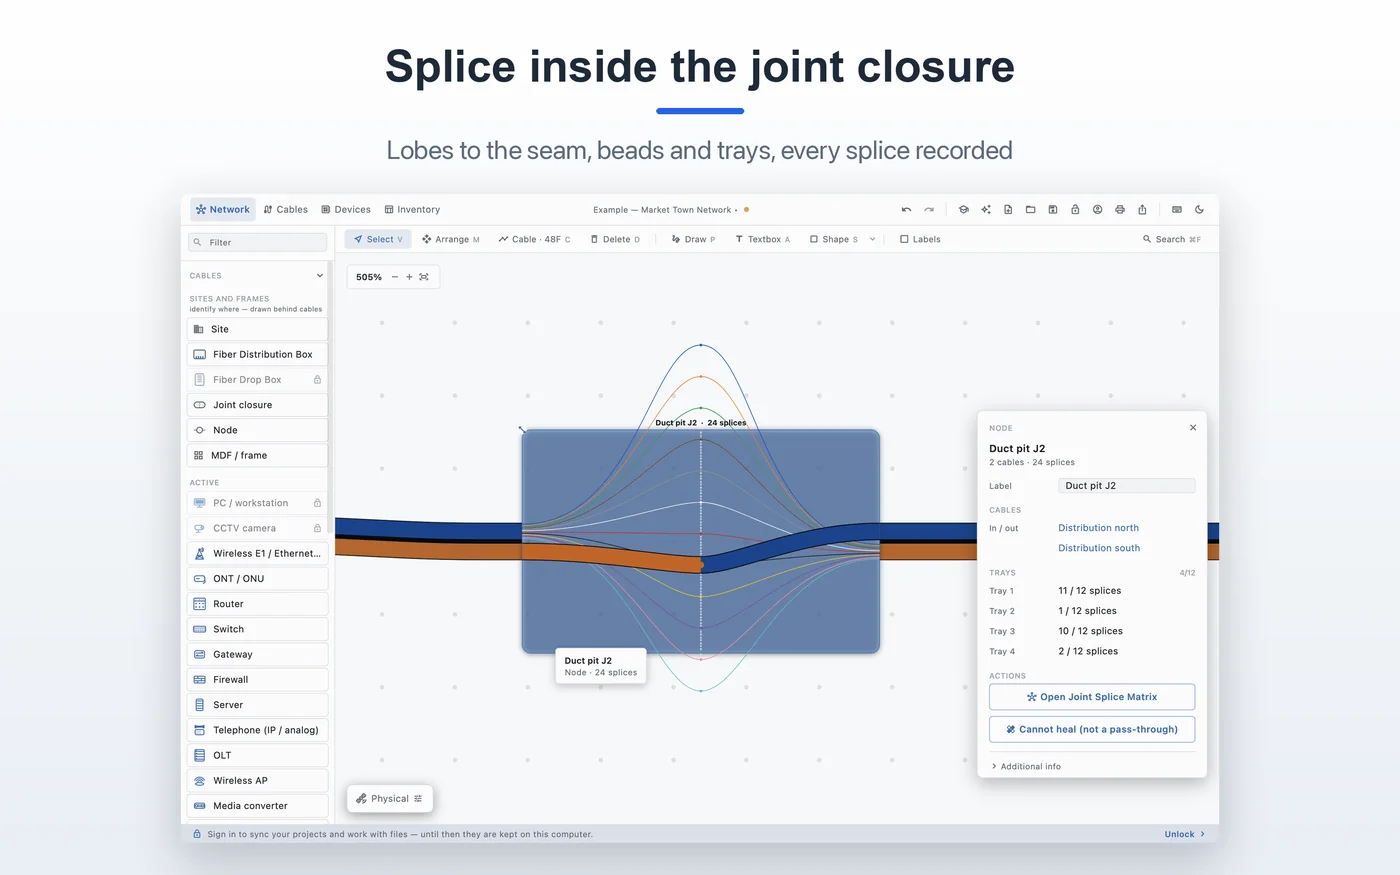Choose Server from device list
1400x875 pixels.
257,705
